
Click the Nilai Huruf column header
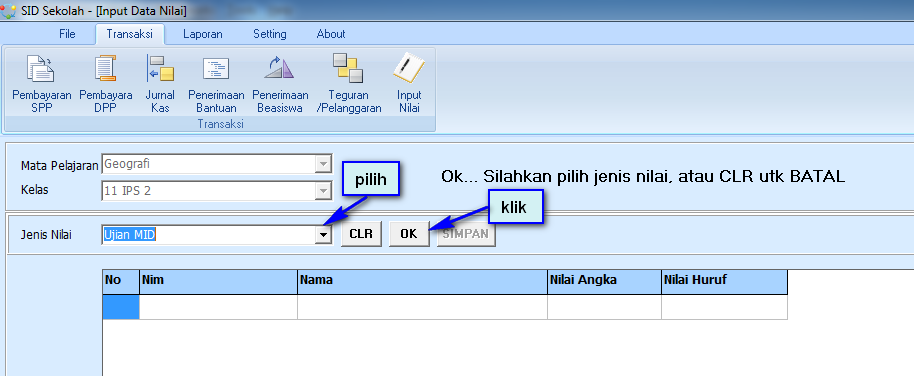click(725, 281)
